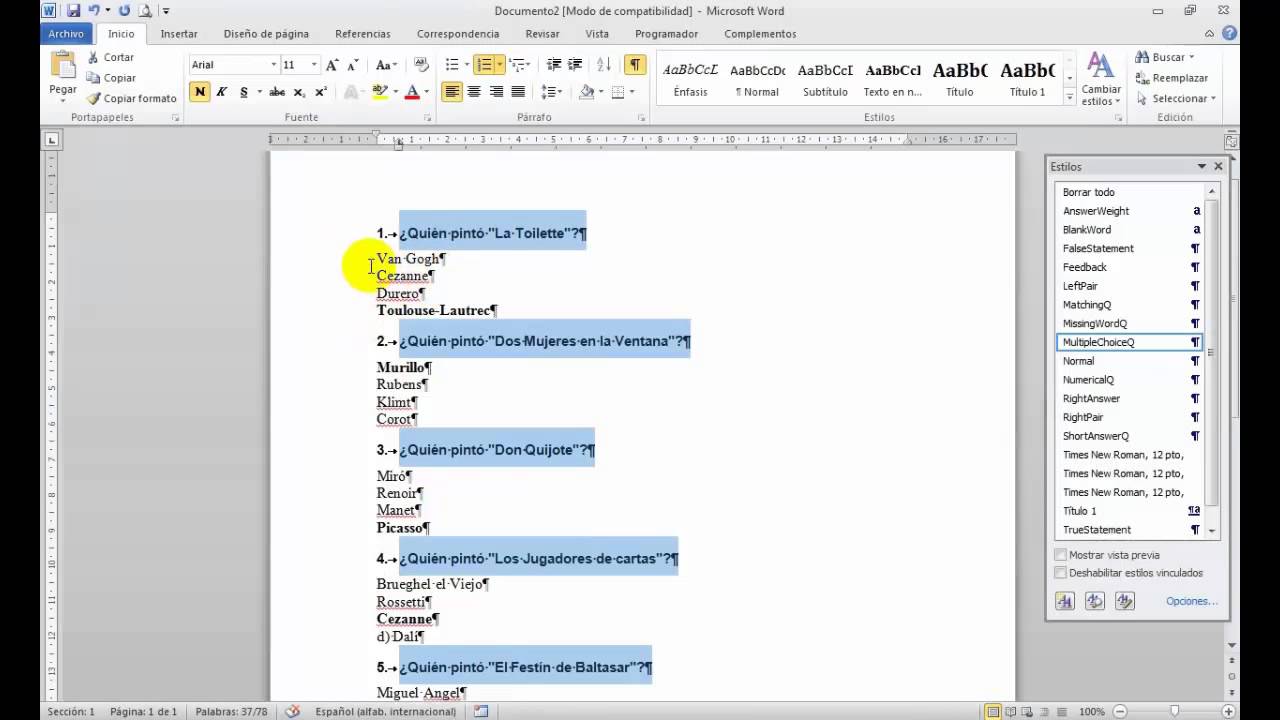Image resolution: width=1280 pixels, height=720 pixels.
Task: Click the text highlight color button
Action: 379,92
